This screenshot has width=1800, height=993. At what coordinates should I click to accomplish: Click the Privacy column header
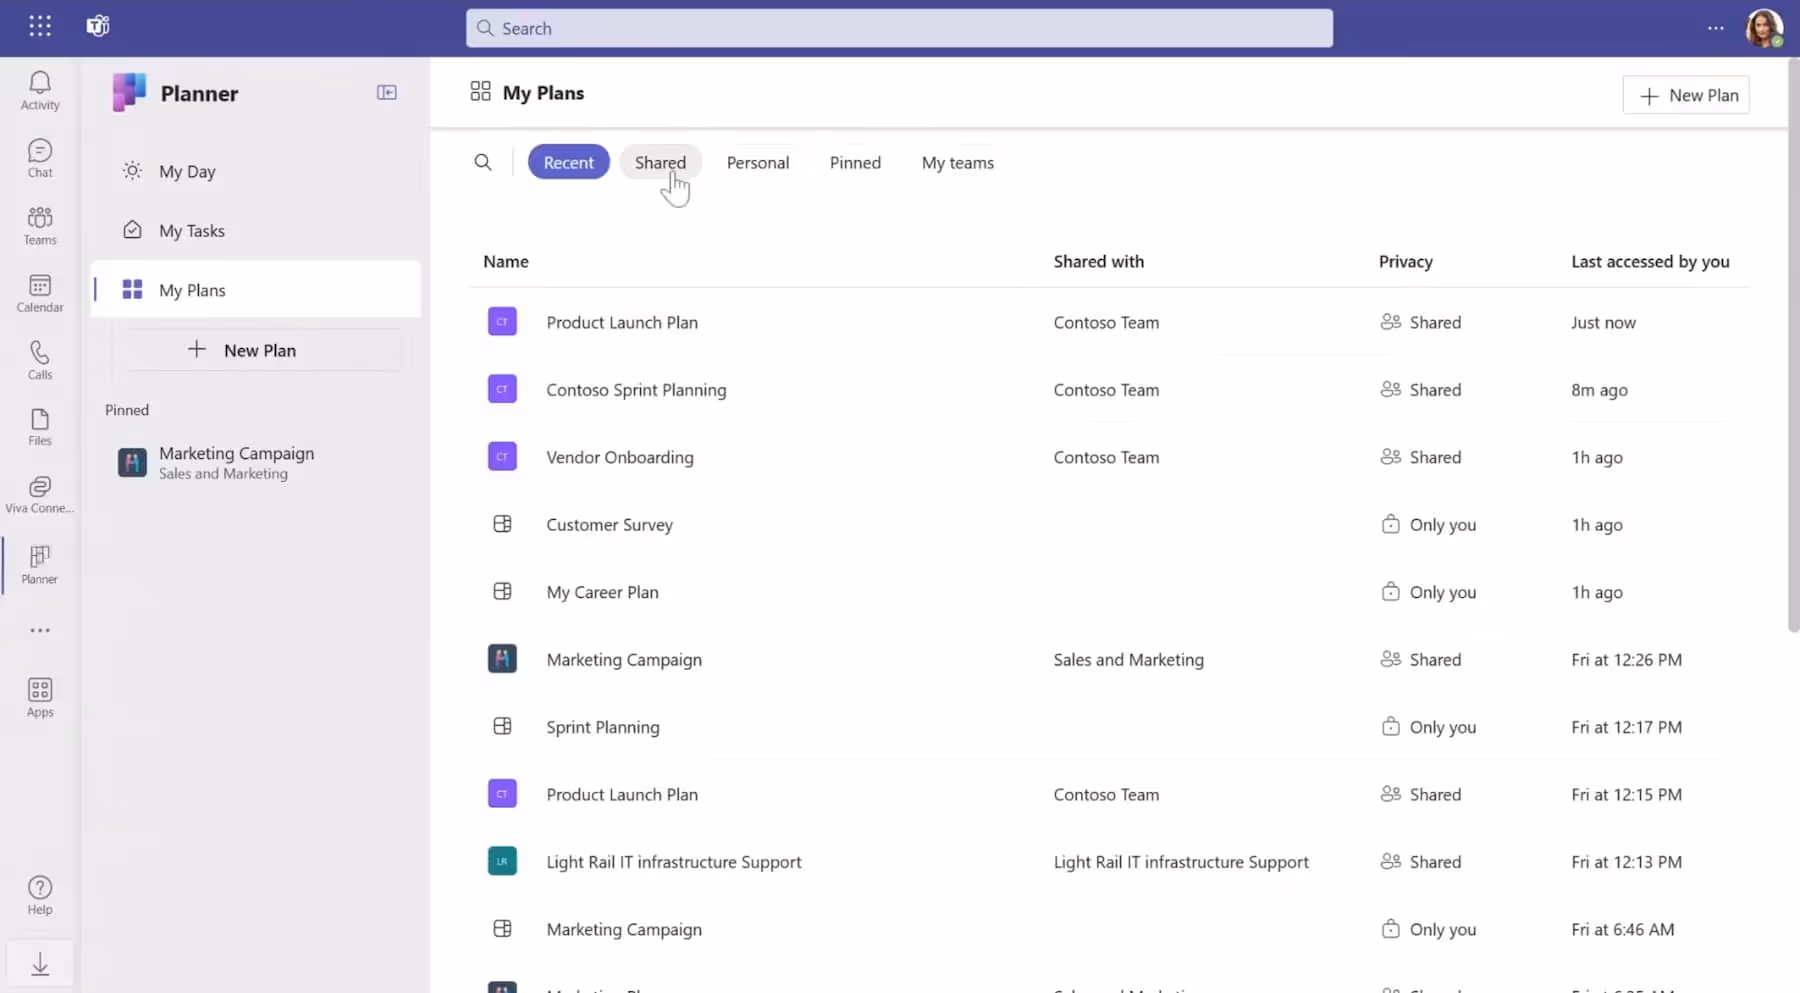point(1405,261)
